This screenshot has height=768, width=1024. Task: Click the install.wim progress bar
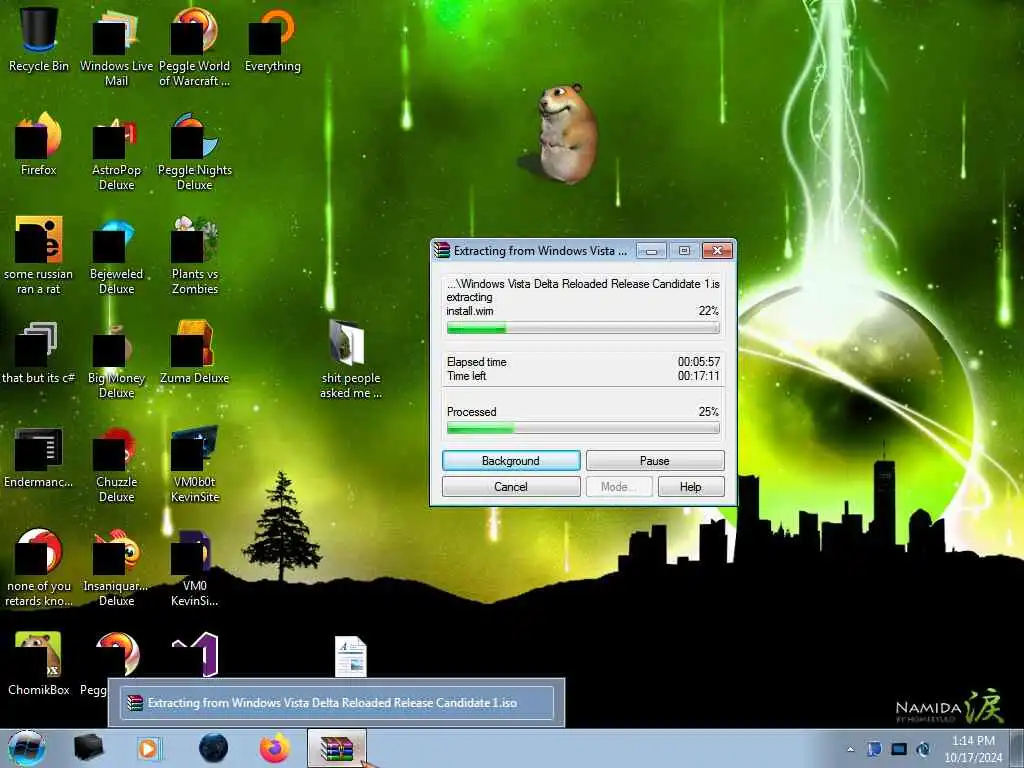pos(583,328)
